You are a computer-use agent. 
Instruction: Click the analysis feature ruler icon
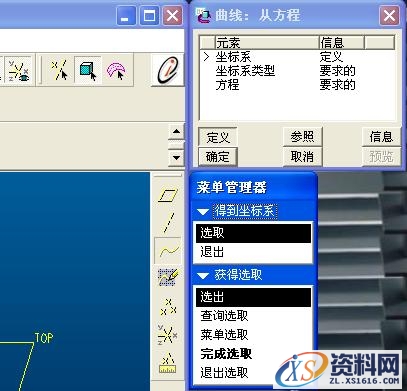coord(168,363)
